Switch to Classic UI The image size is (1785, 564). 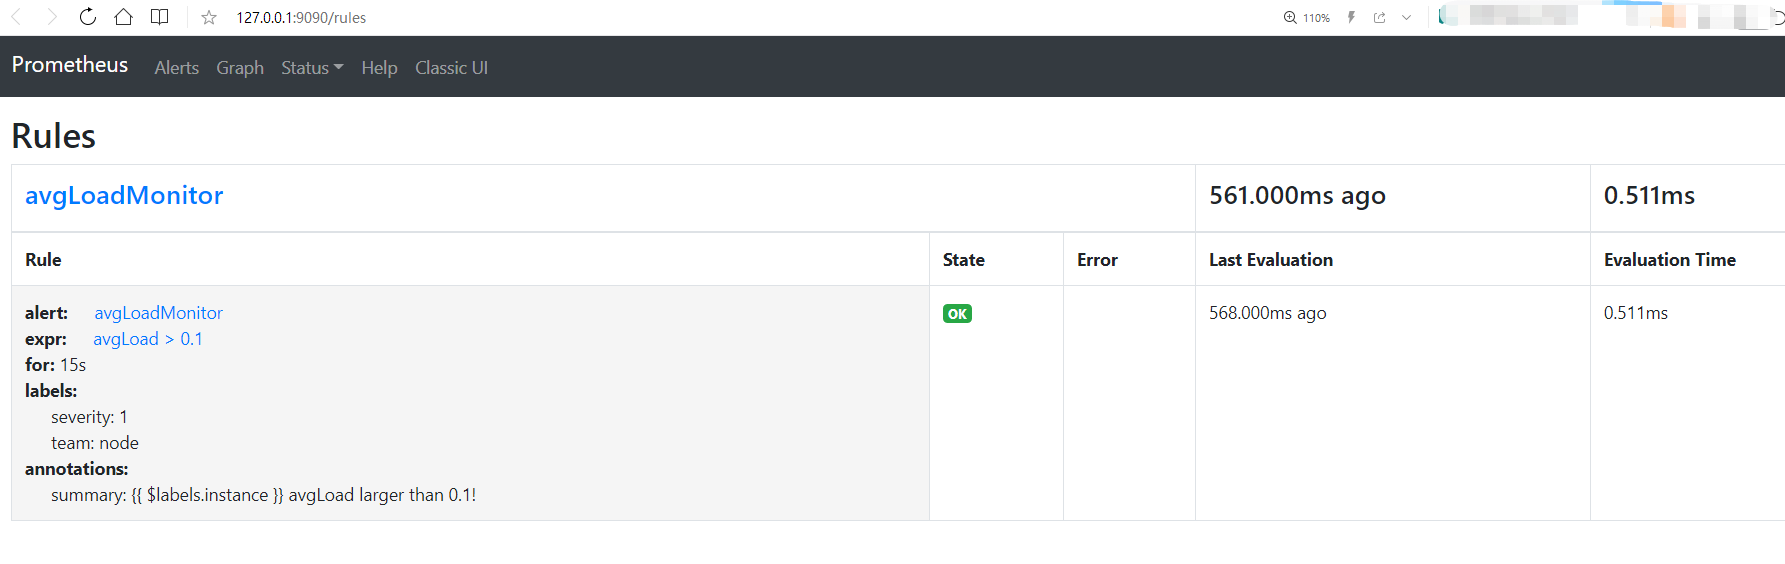(451, 68)
